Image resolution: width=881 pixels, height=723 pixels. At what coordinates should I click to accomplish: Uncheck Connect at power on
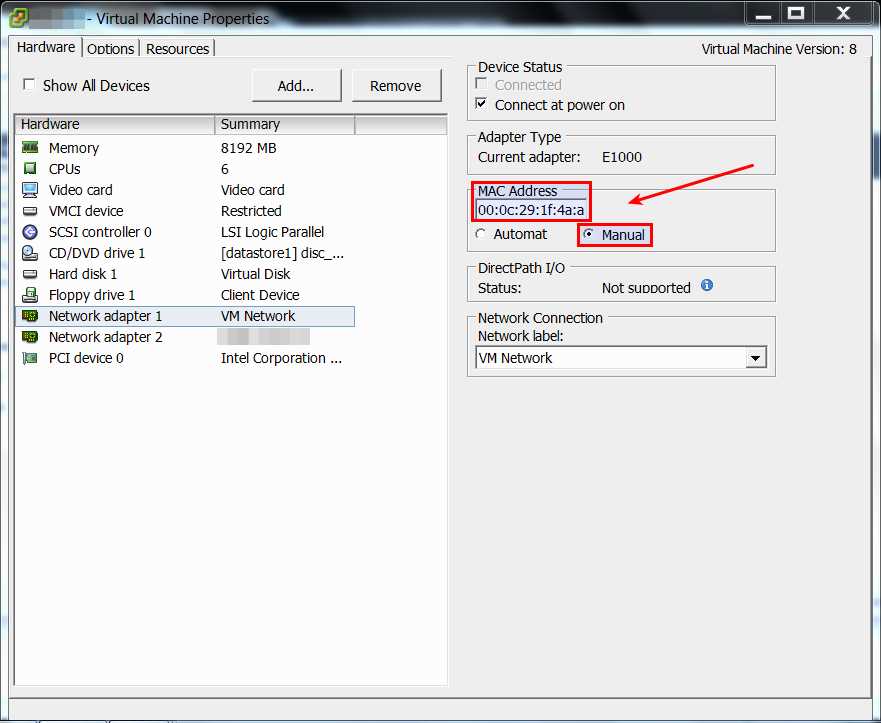tap(481, 102)
